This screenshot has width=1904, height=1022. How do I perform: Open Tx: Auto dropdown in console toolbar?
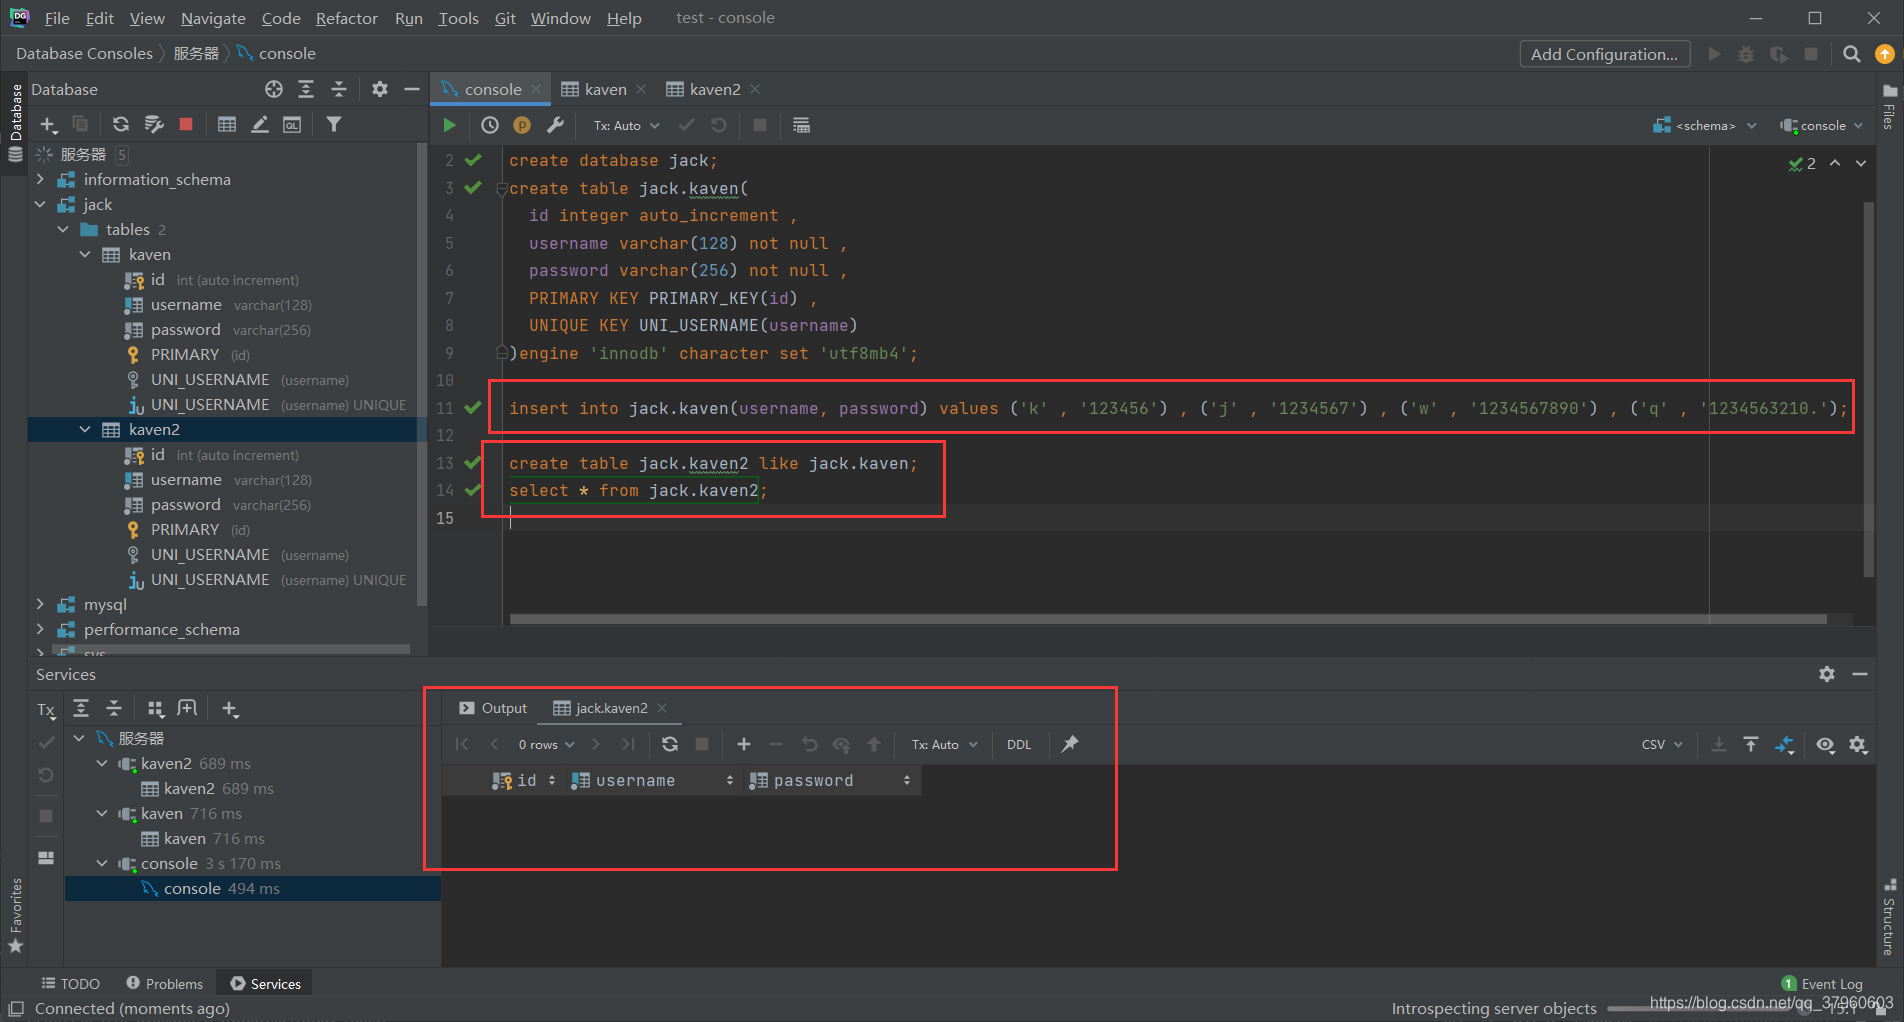[x=627, y=125]
